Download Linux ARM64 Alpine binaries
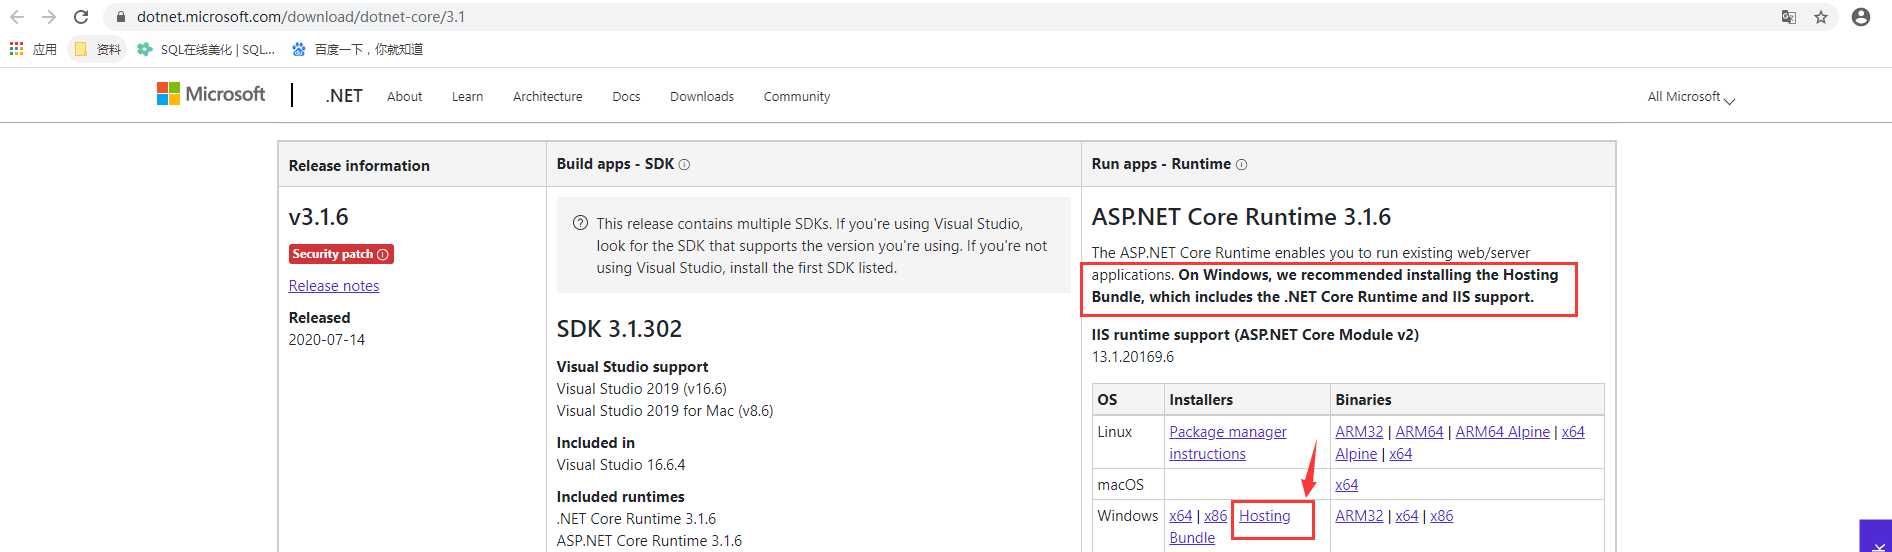1892x552 pixels. tap(1502, 432)
